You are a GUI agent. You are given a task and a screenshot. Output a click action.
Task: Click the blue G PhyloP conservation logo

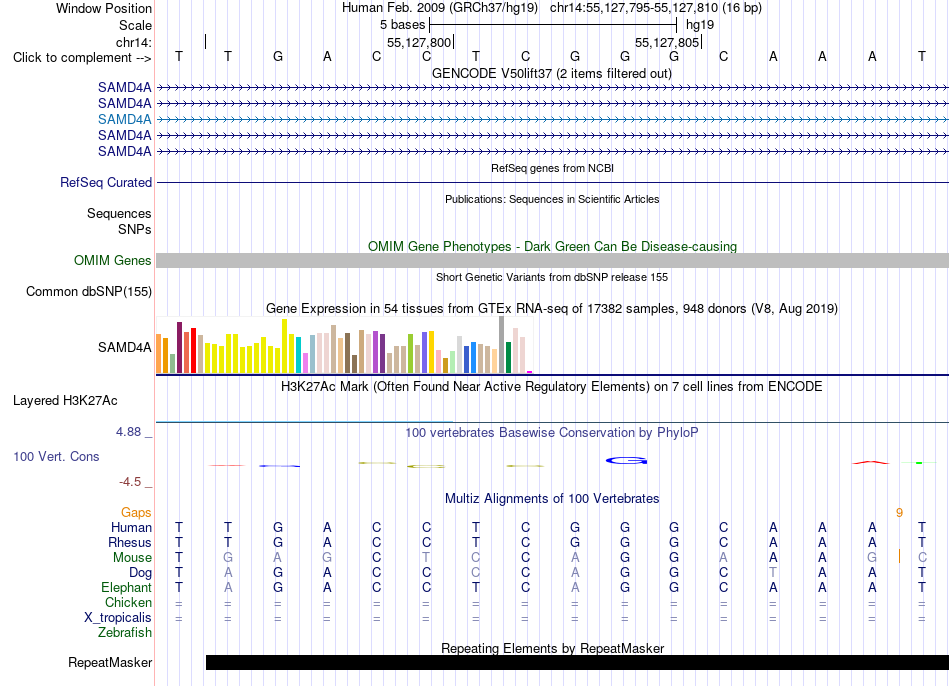coord(626,461)
